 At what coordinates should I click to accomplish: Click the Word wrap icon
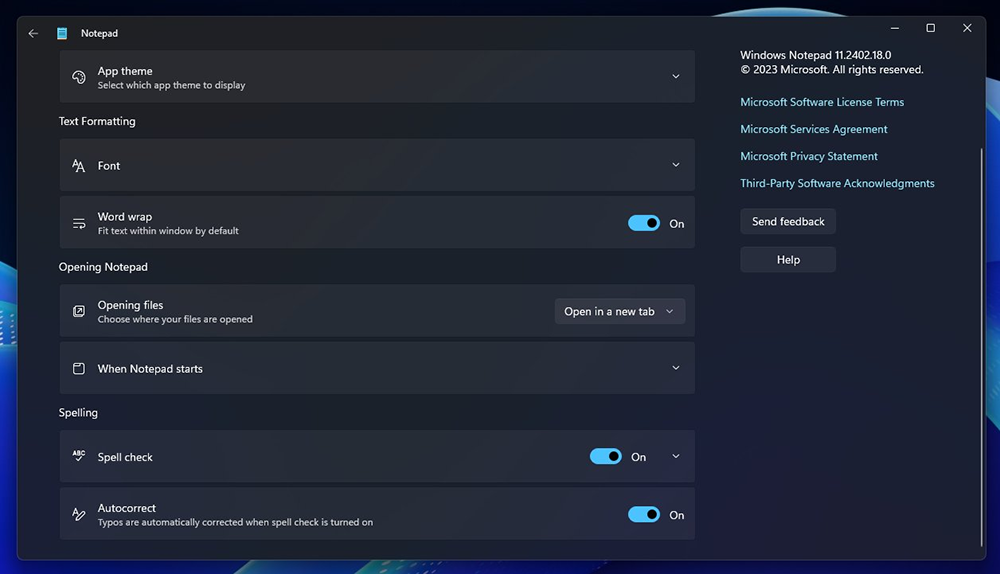pos(79,224)
